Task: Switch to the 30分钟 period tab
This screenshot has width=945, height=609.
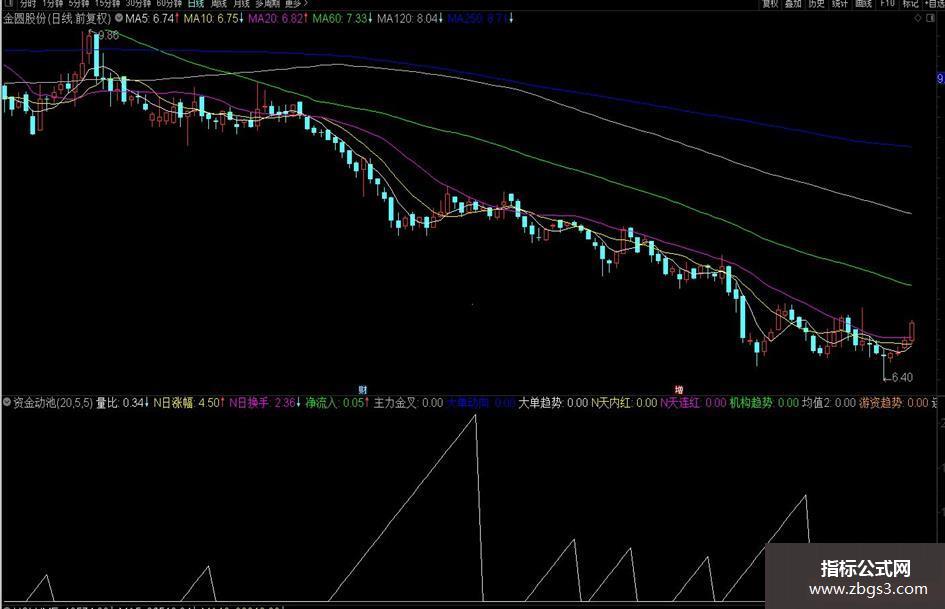Action: click(x=138, y=4)
